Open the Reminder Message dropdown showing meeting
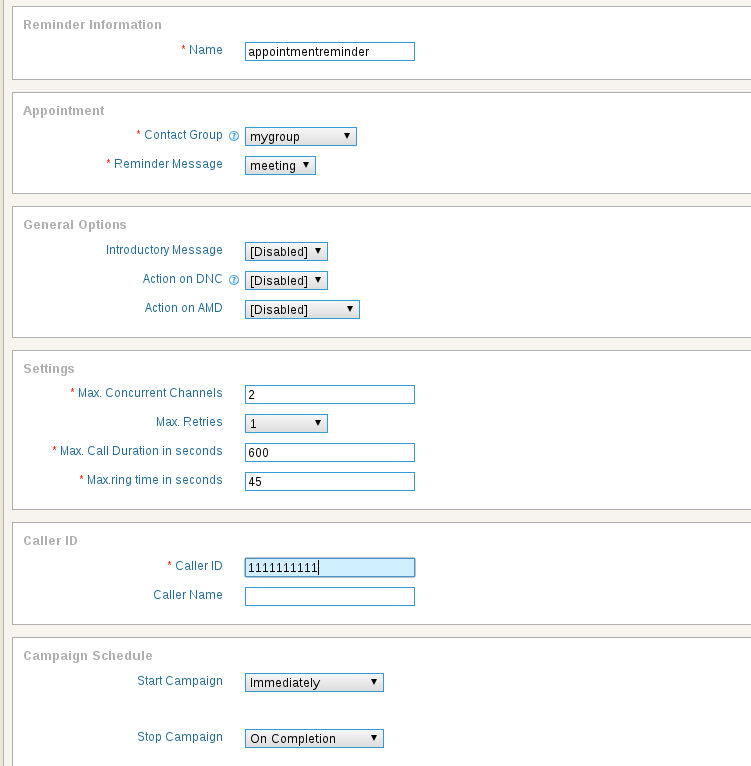The width and height of the screenshot is (751, 766). 280,165
